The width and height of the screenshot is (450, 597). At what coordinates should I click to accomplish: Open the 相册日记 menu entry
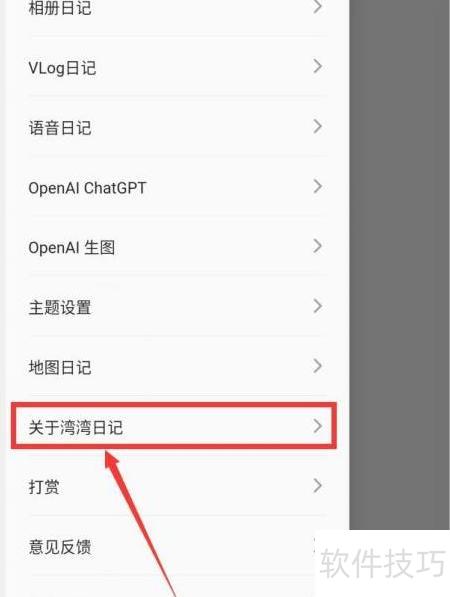(x=177, y=9)
